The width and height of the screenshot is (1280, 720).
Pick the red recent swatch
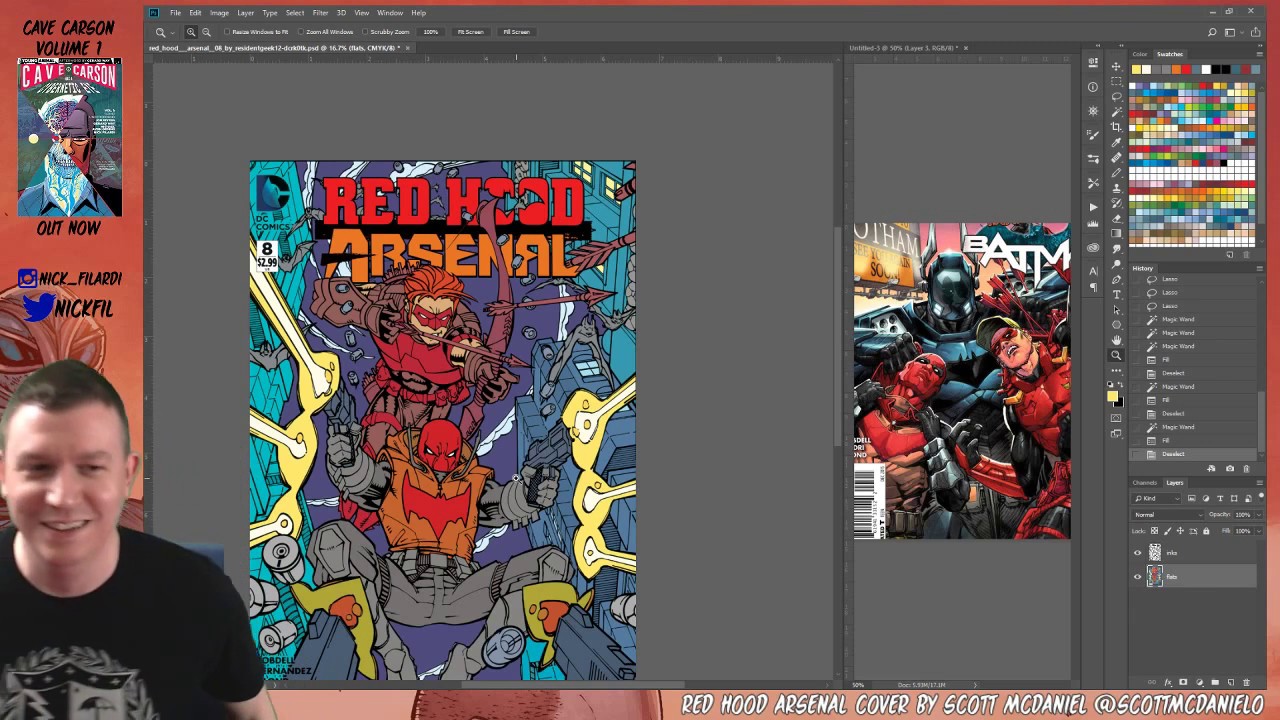(x=1186, y=69)
